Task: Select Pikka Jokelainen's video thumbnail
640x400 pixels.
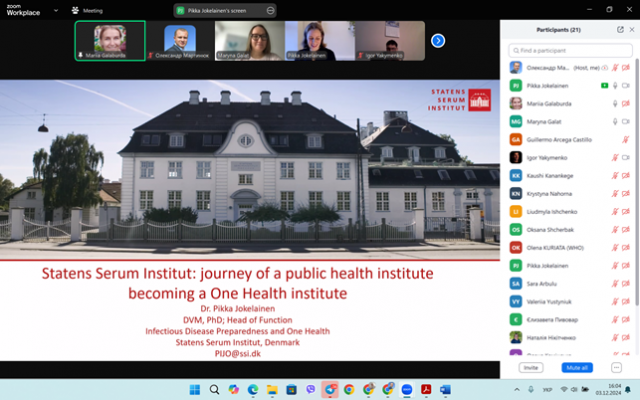Action: coord(320,41)
